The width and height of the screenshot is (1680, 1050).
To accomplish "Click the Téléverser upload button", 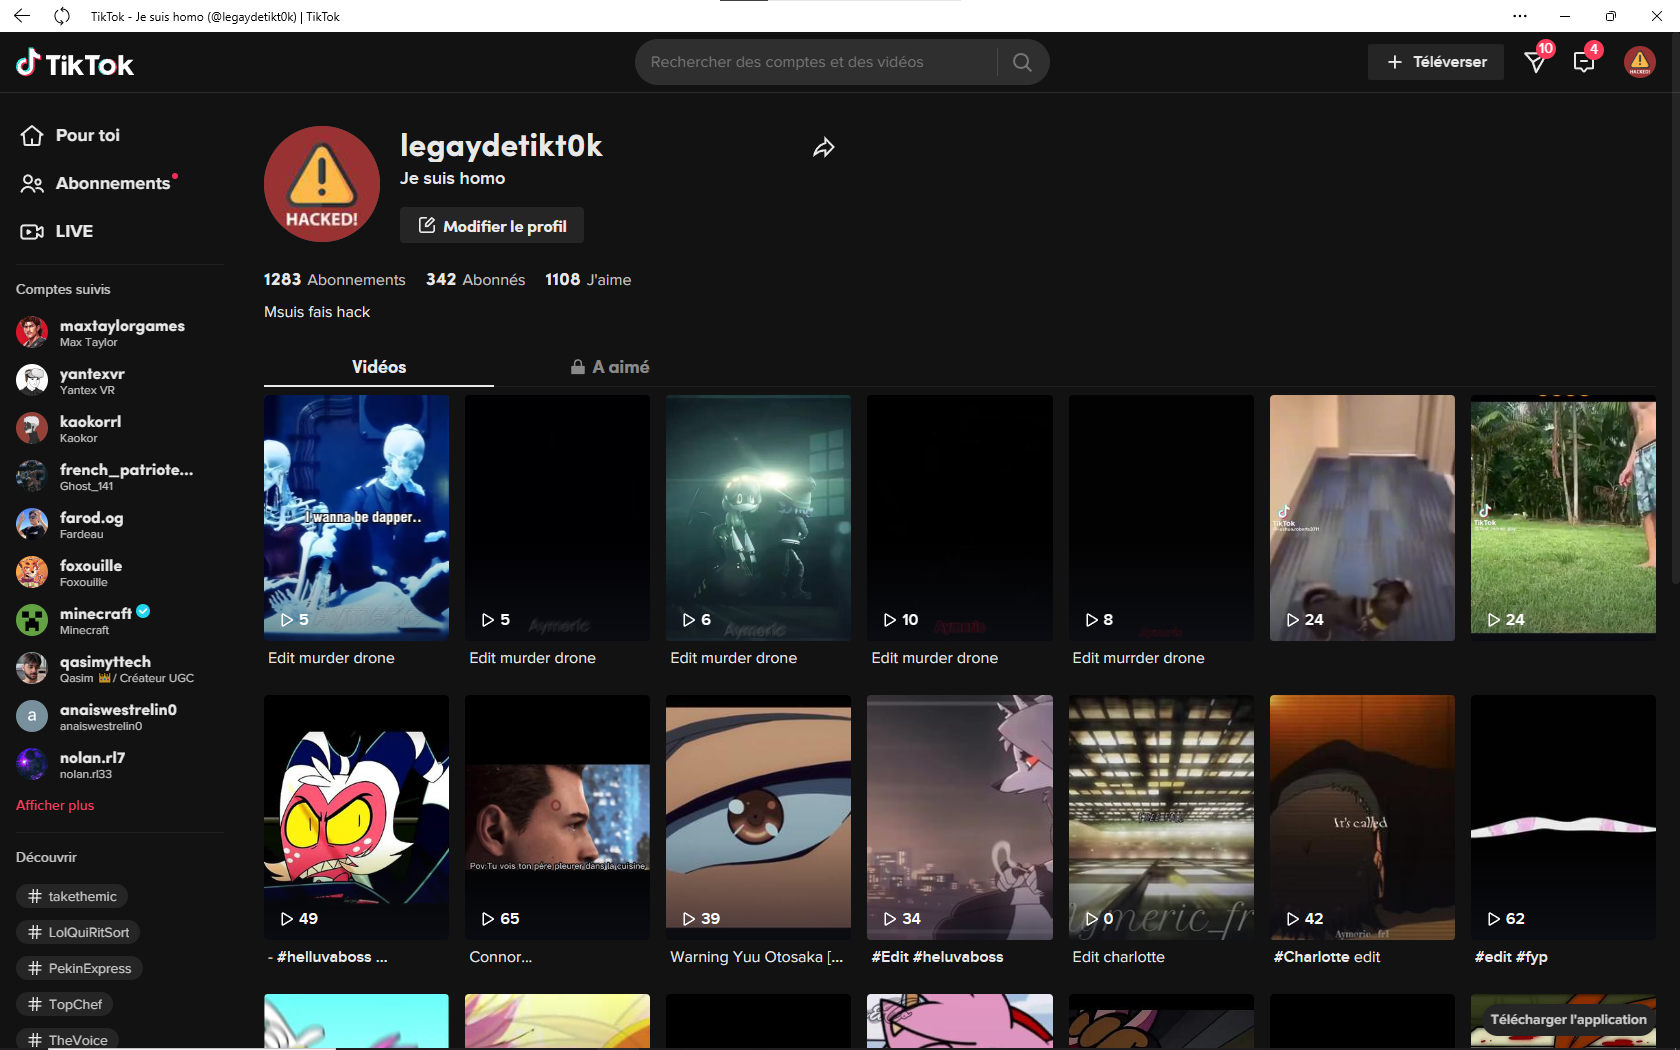I will pos(1436,62).
